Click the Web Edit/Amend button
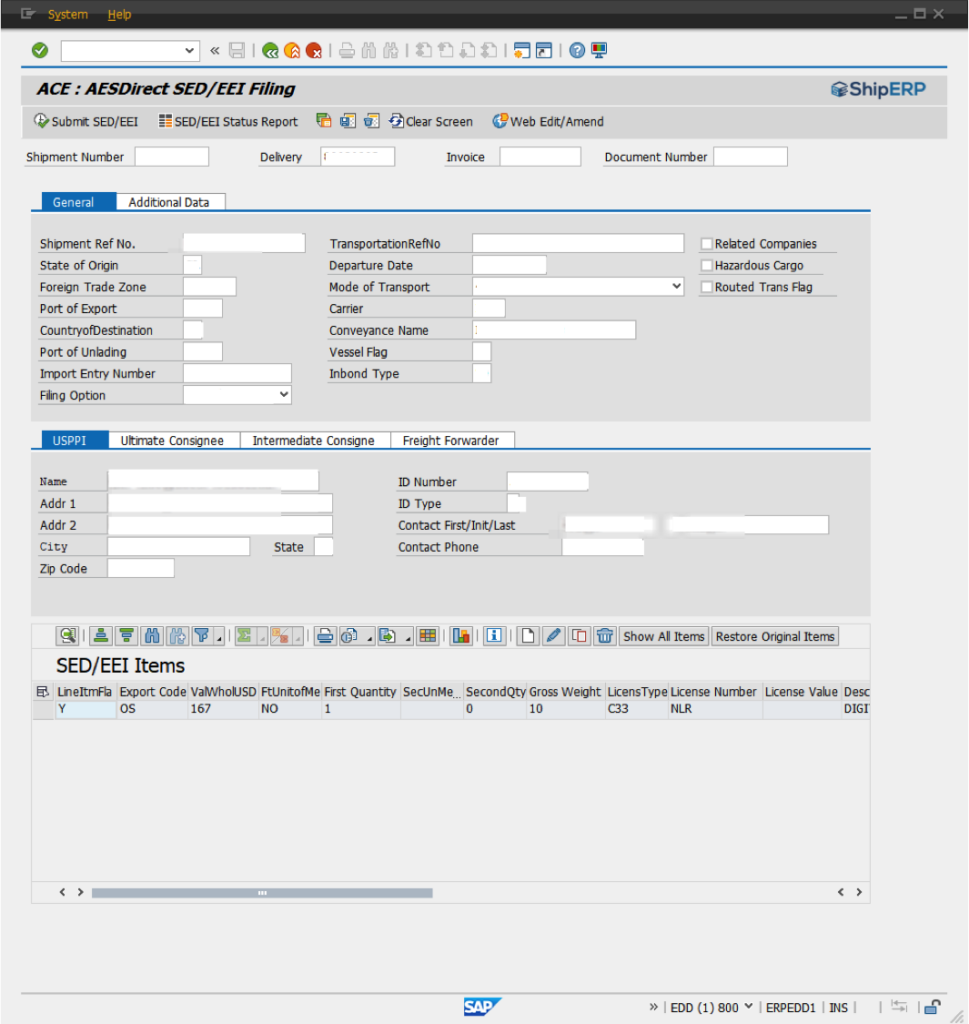969x1024 pixels. [x=548, y=121]
